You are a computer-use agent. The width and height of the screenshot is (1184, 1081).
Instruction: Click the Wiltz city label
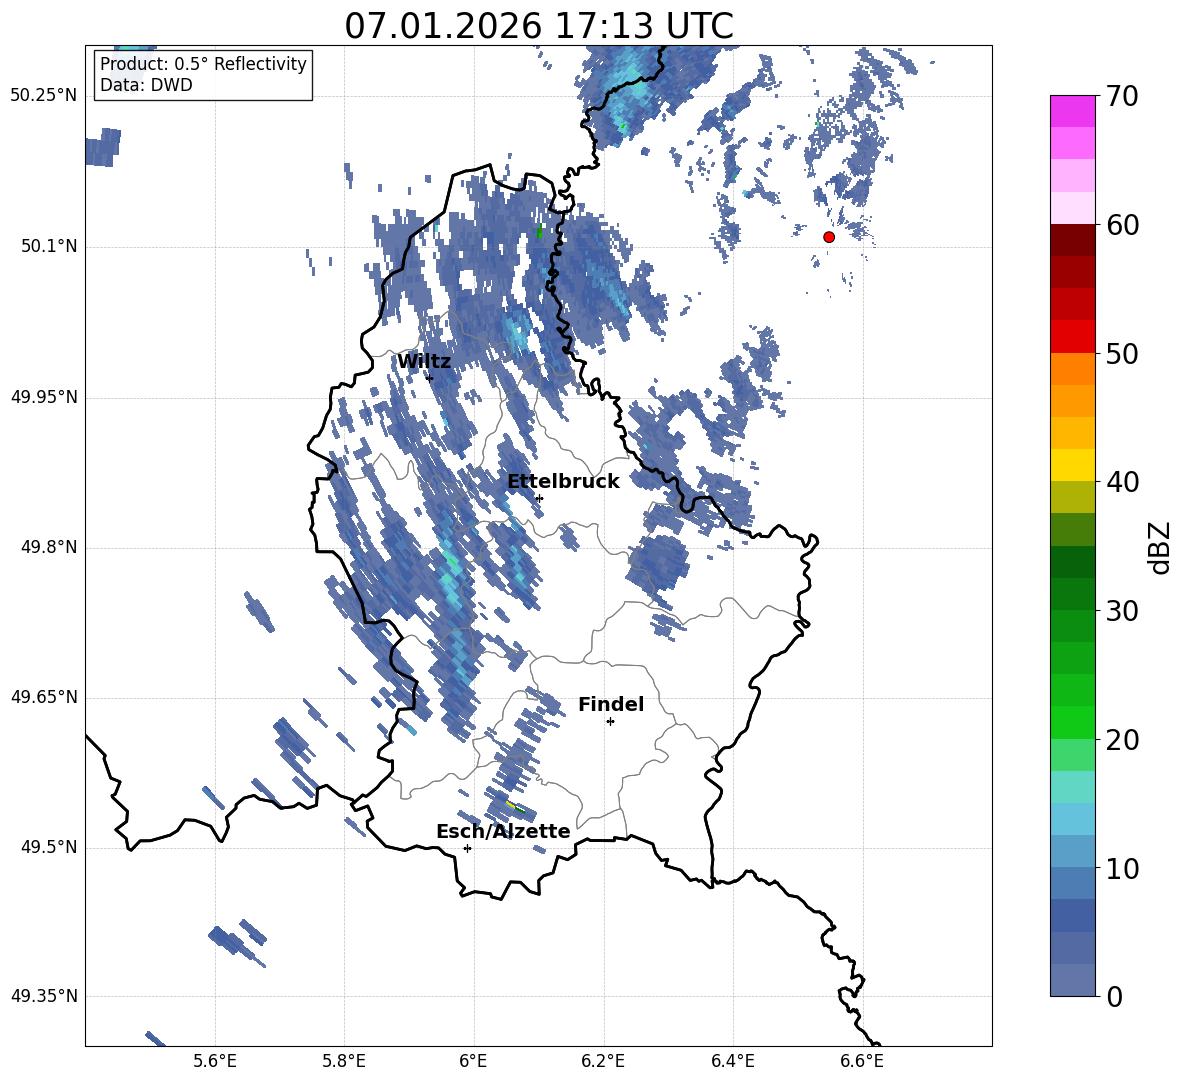[424, 362]
